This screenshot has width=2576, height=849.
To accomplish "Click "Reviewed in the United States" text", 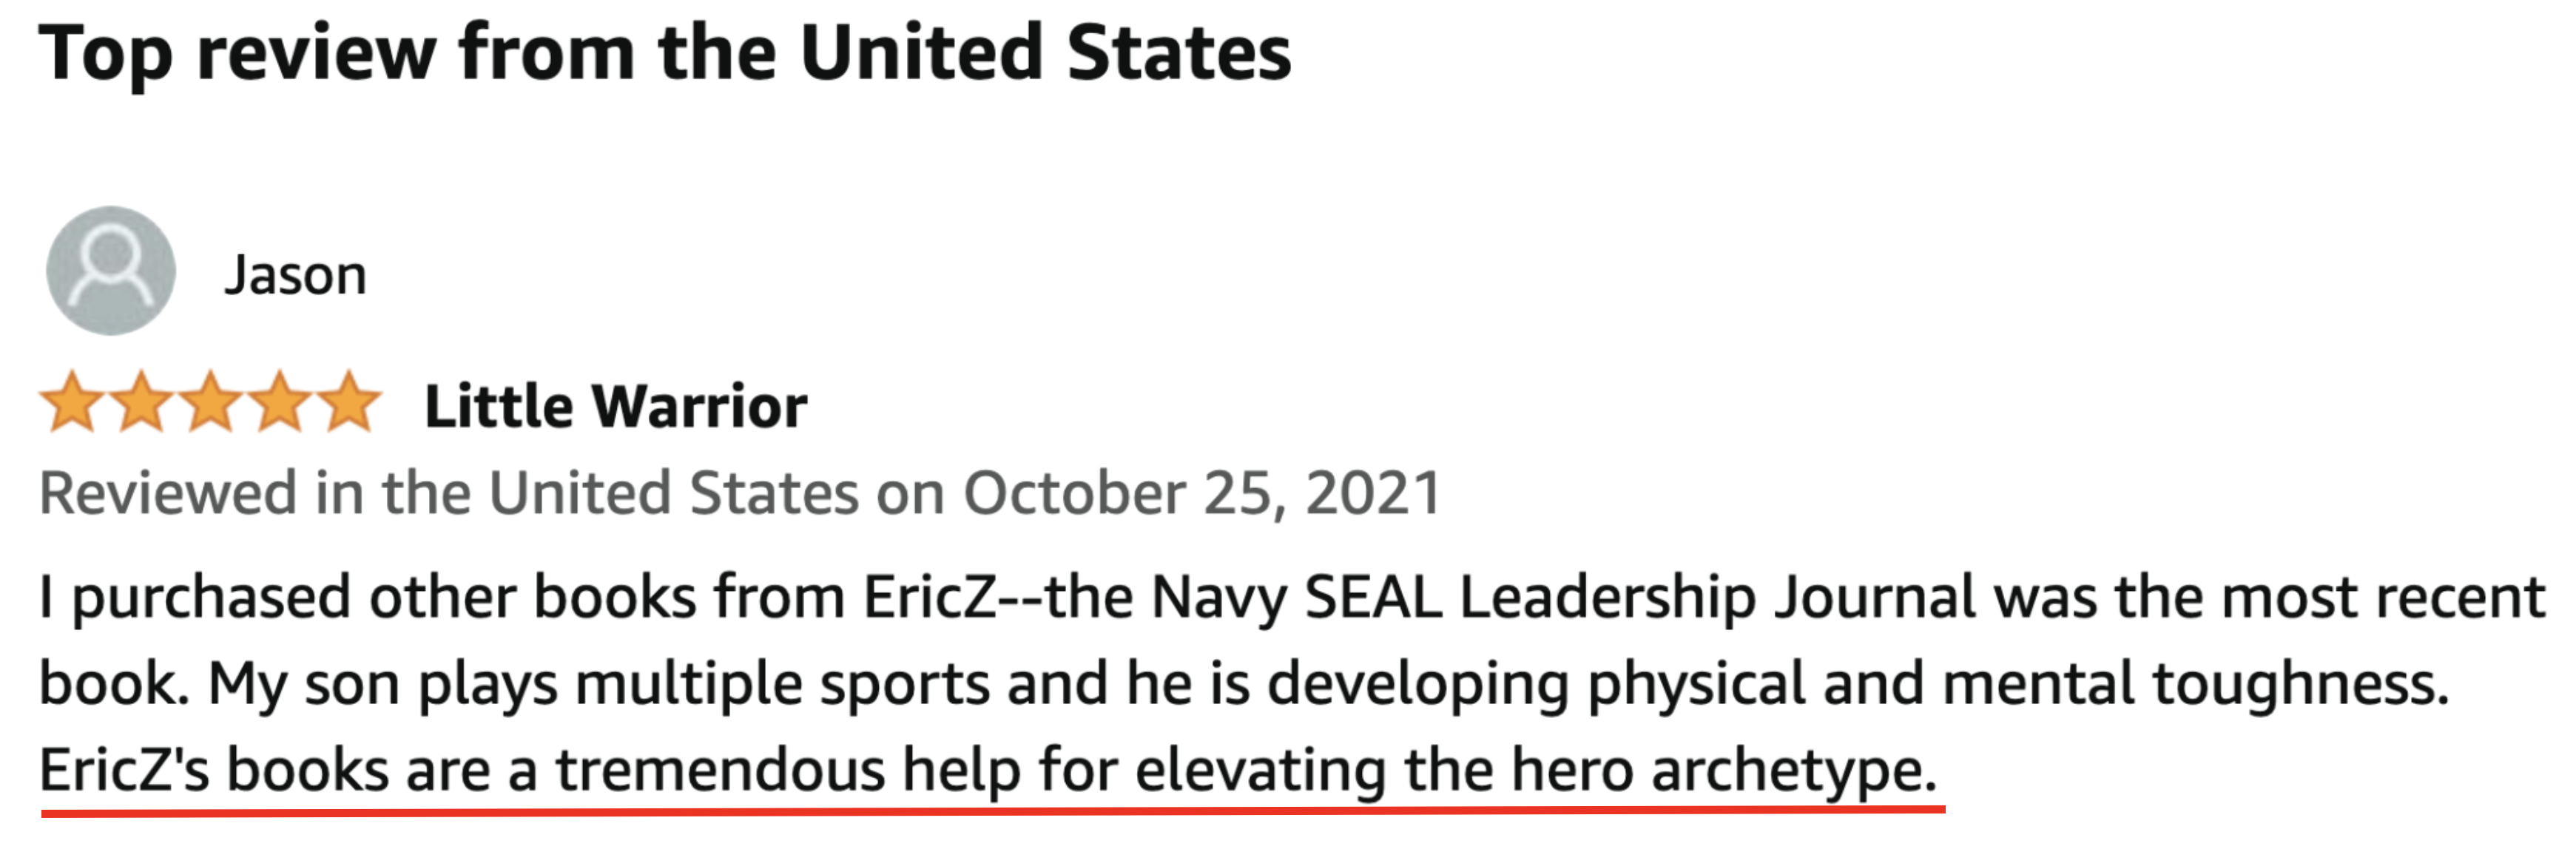I will tap(448, 493).
